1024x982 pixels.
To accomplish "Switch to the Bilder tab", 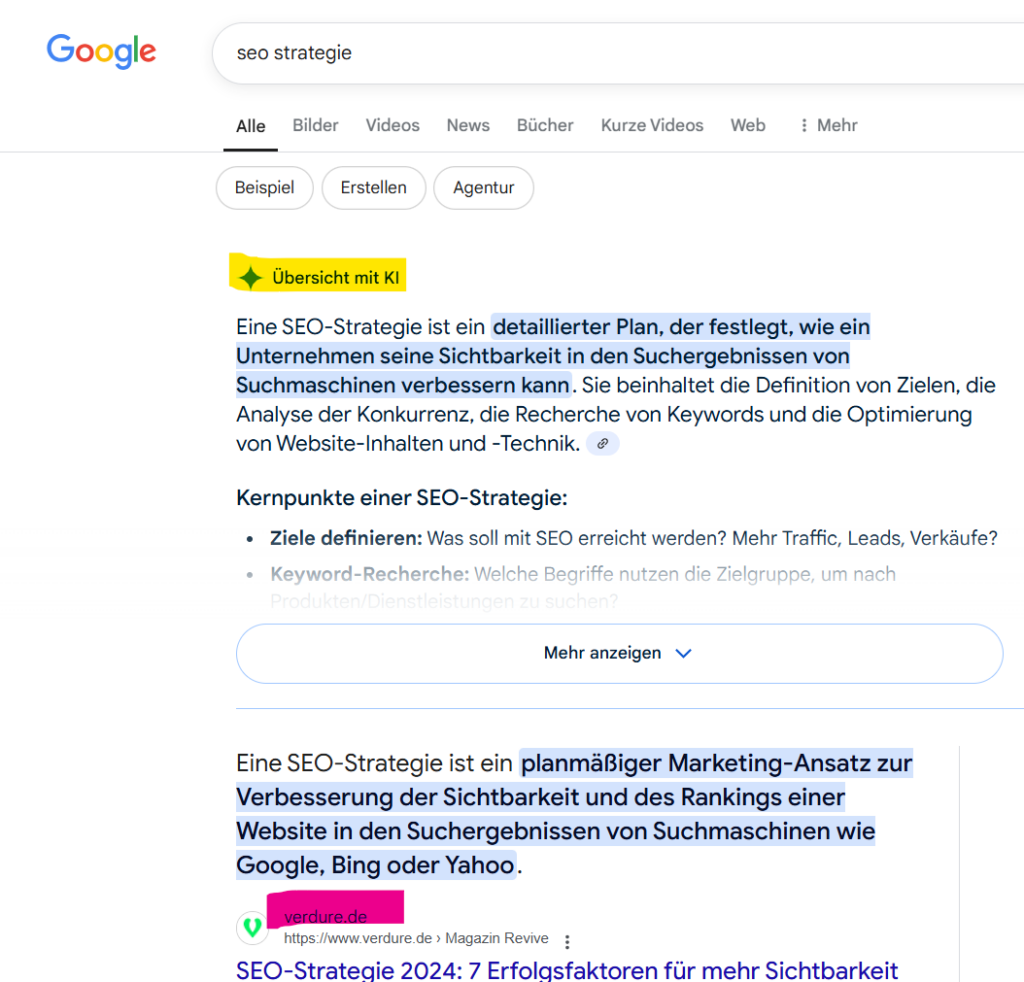I will point(315,126).
